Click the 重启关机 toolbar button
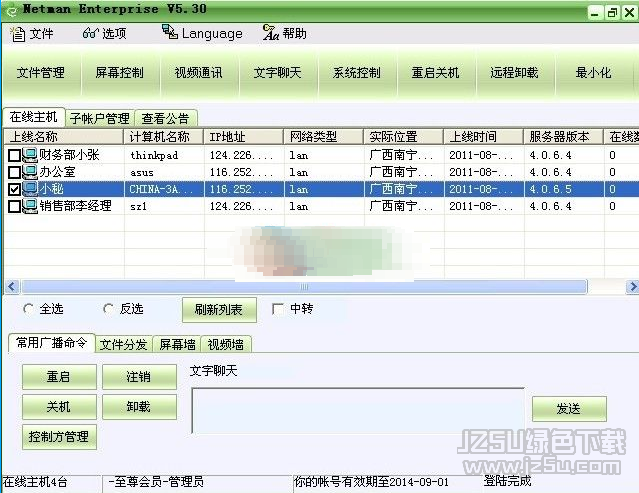Viewport: 639px width, 493px height. (x=436, y=73)
